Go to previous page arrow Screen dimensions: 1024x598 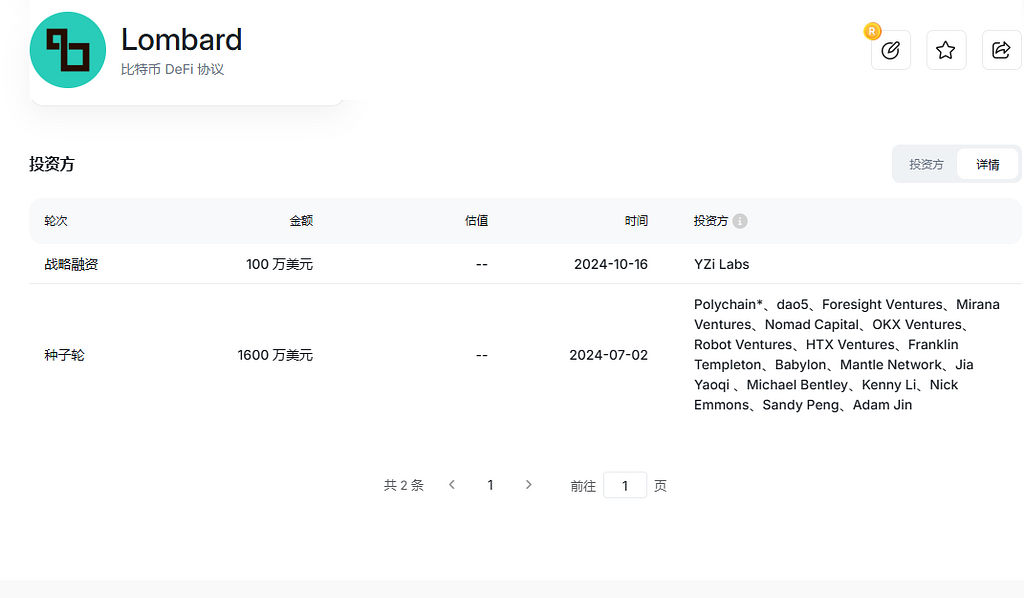[x=452, y=485]
